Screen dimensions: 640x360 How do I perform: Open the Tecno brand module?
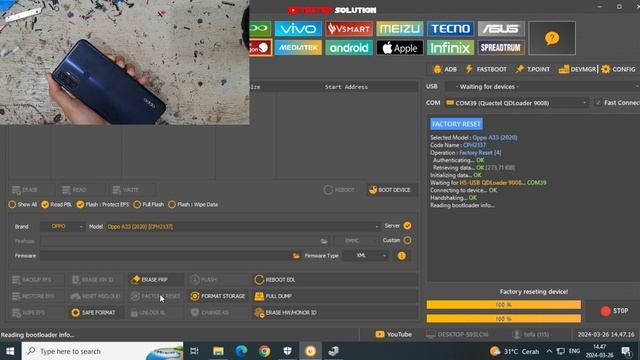451,29
